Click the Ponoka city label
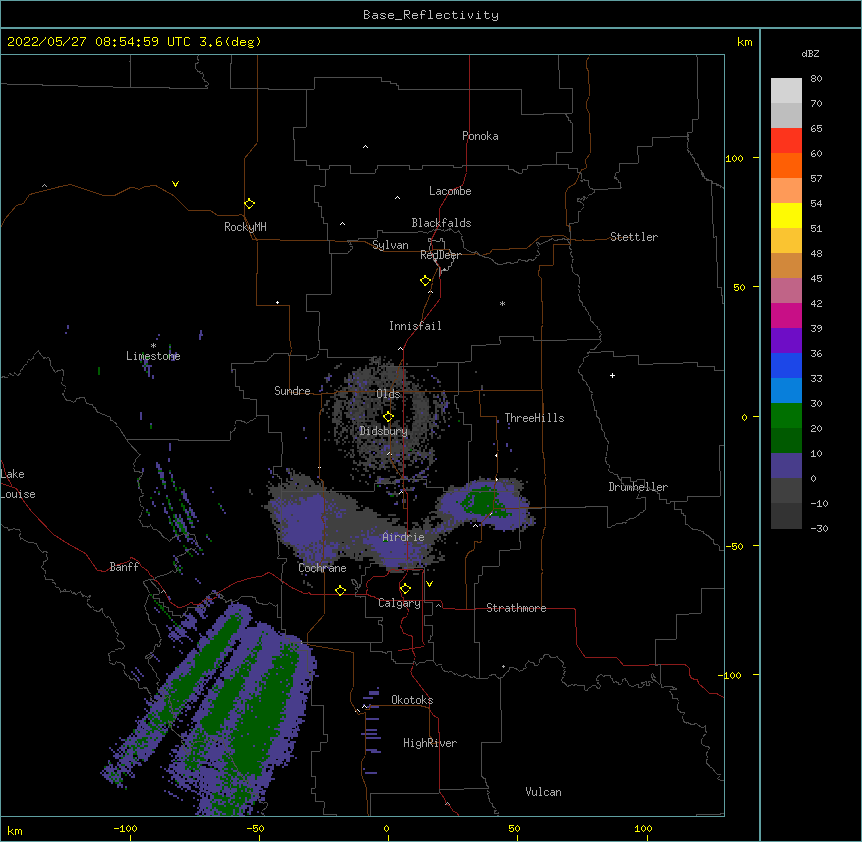 (480, 136)
